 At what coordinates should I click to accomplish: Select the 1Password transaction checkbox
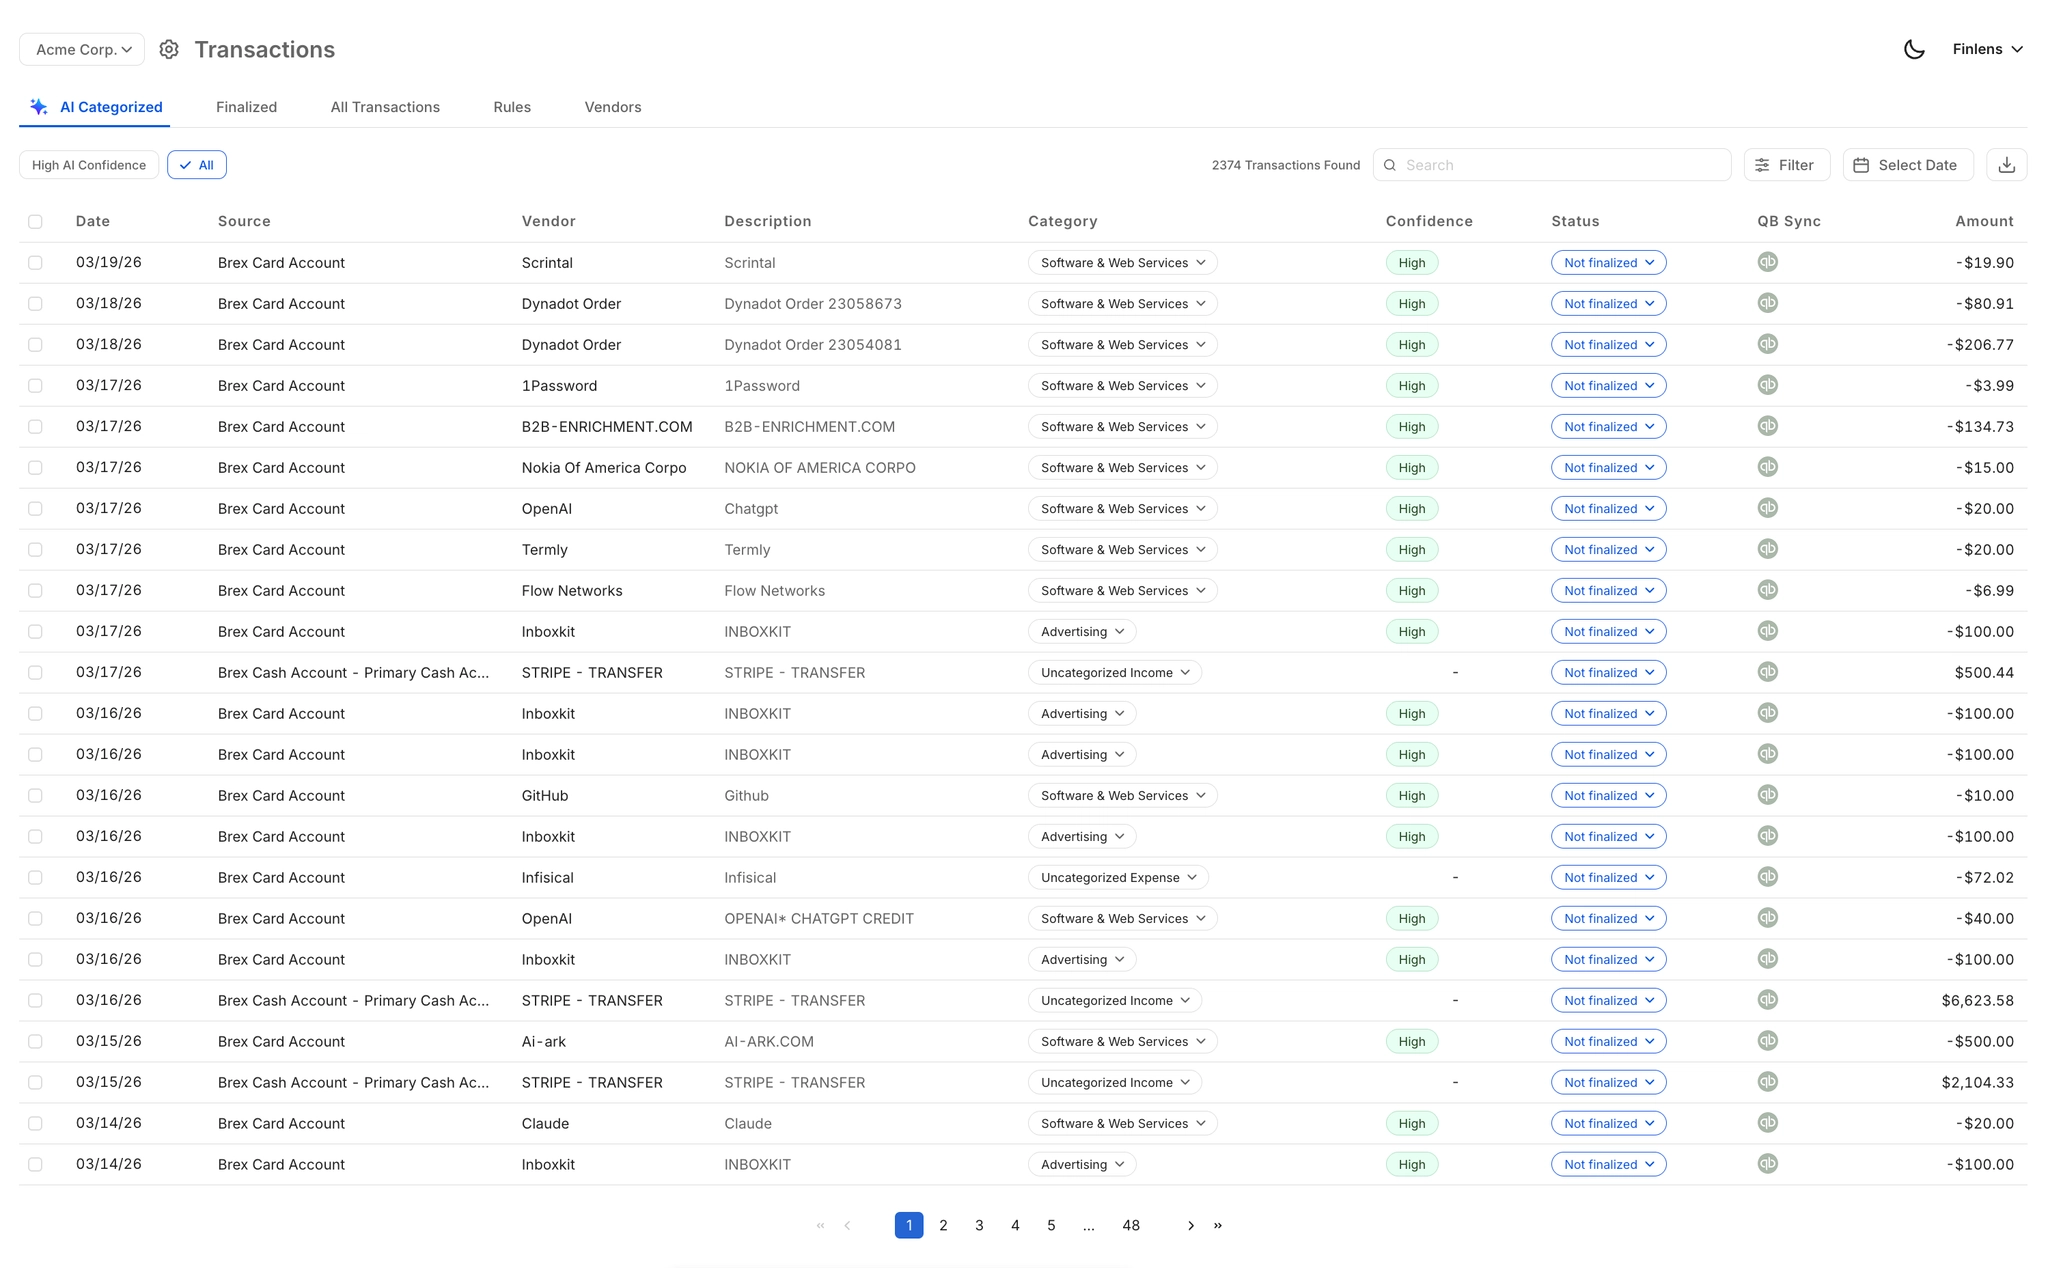(36, 385)
